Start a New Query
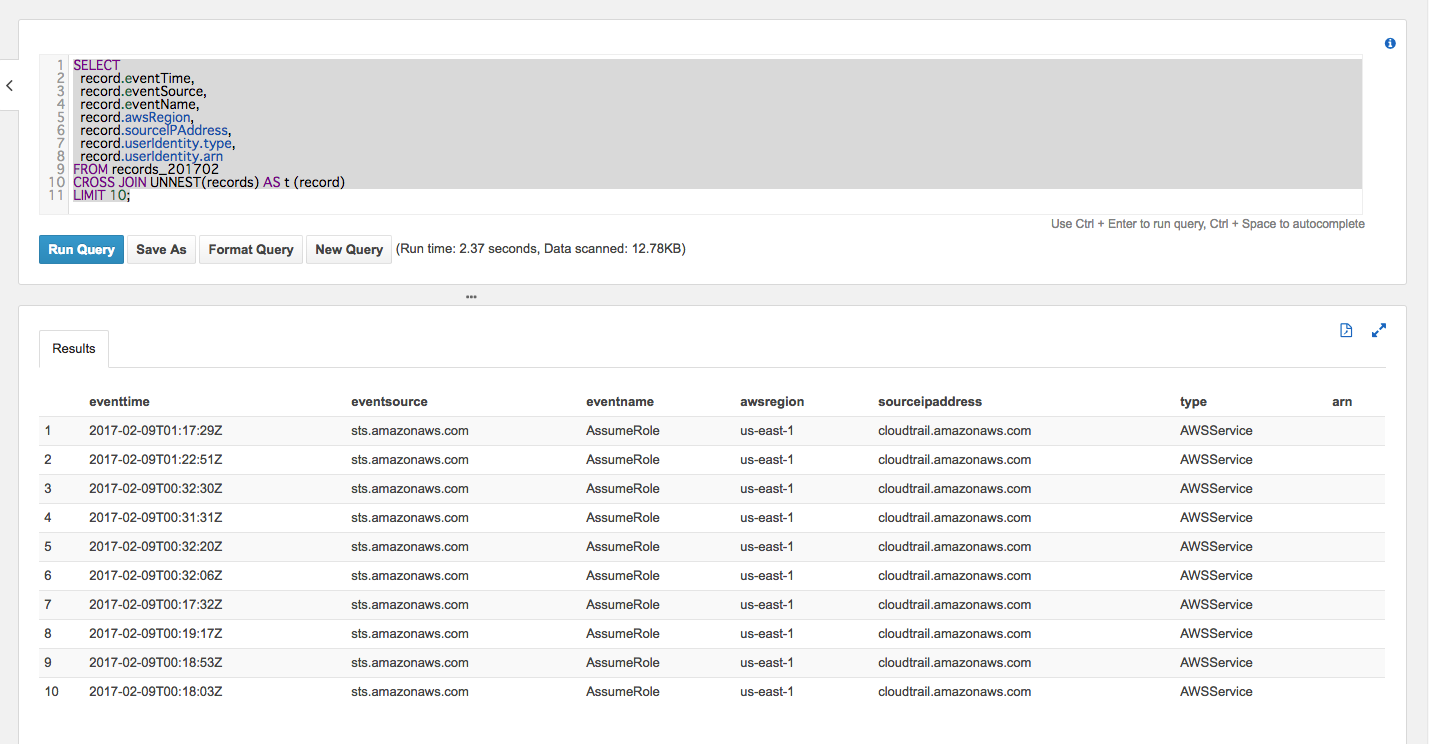 click(x=348, y=249)
